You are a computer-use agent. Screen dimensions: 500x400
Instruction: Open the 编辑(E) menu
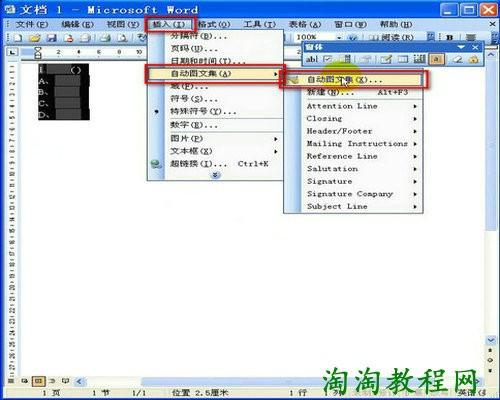pos(77,24)
